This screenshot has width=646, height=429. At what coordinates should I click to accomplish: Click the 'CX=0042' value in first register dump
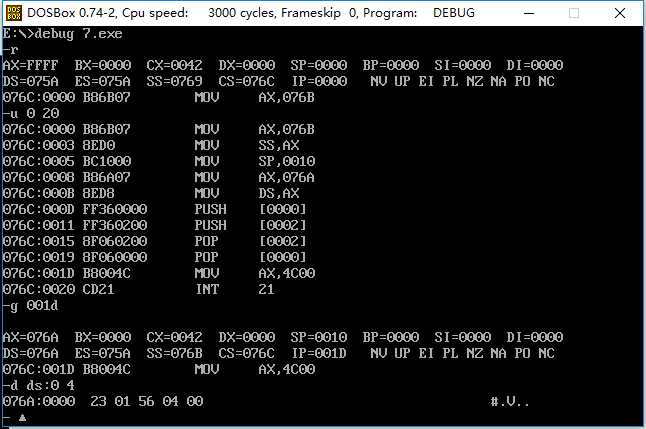(x=174, y=65)
